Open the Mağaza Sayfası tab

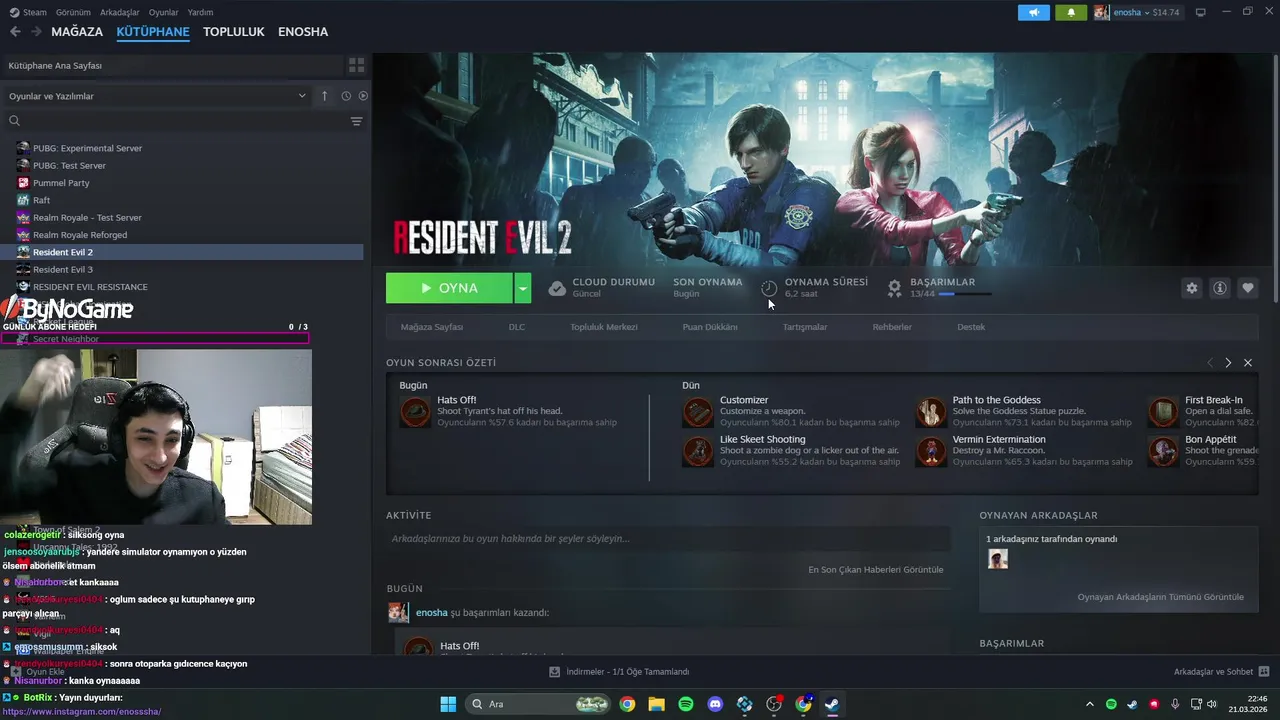coord(432,327)
